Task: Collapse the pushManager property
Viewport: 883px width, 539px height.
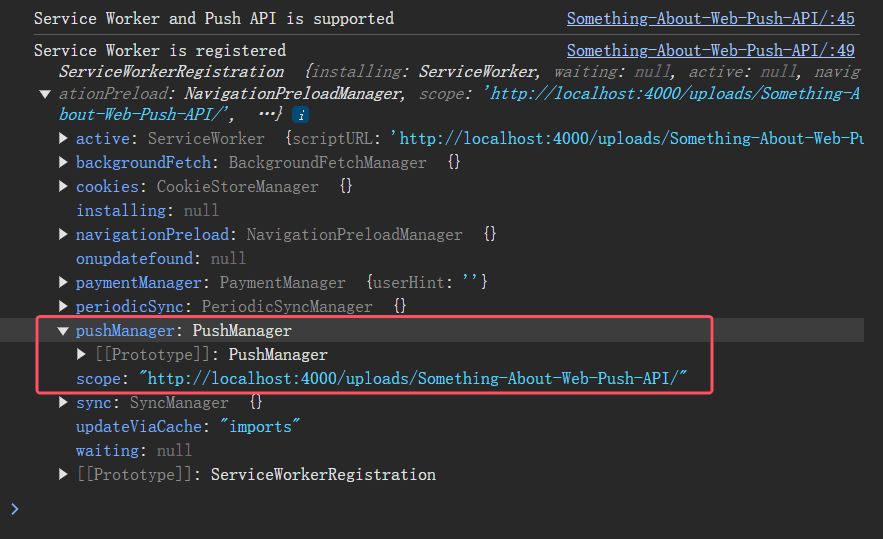Action: coord(63,331)
